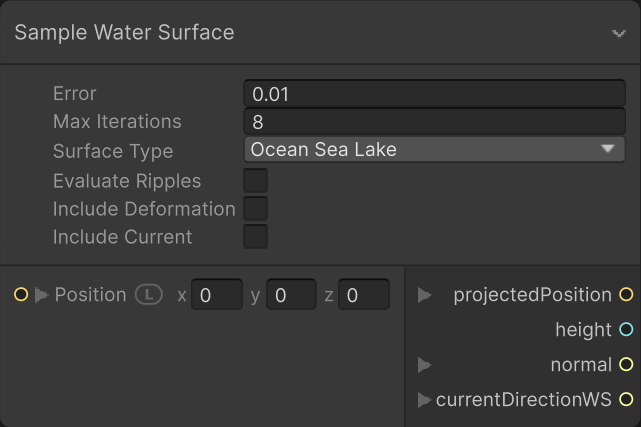Click the height output port circle
This screenshot has width=641, height=427.
(x=626, y=330)
